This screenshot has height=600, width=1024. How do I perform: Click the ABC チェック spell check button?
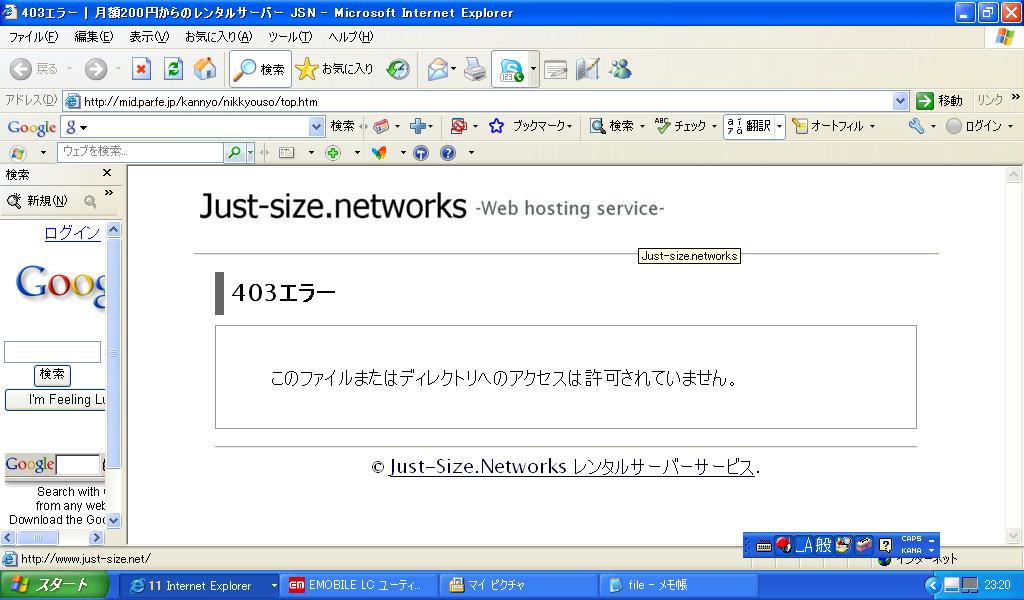click(680, 126)
